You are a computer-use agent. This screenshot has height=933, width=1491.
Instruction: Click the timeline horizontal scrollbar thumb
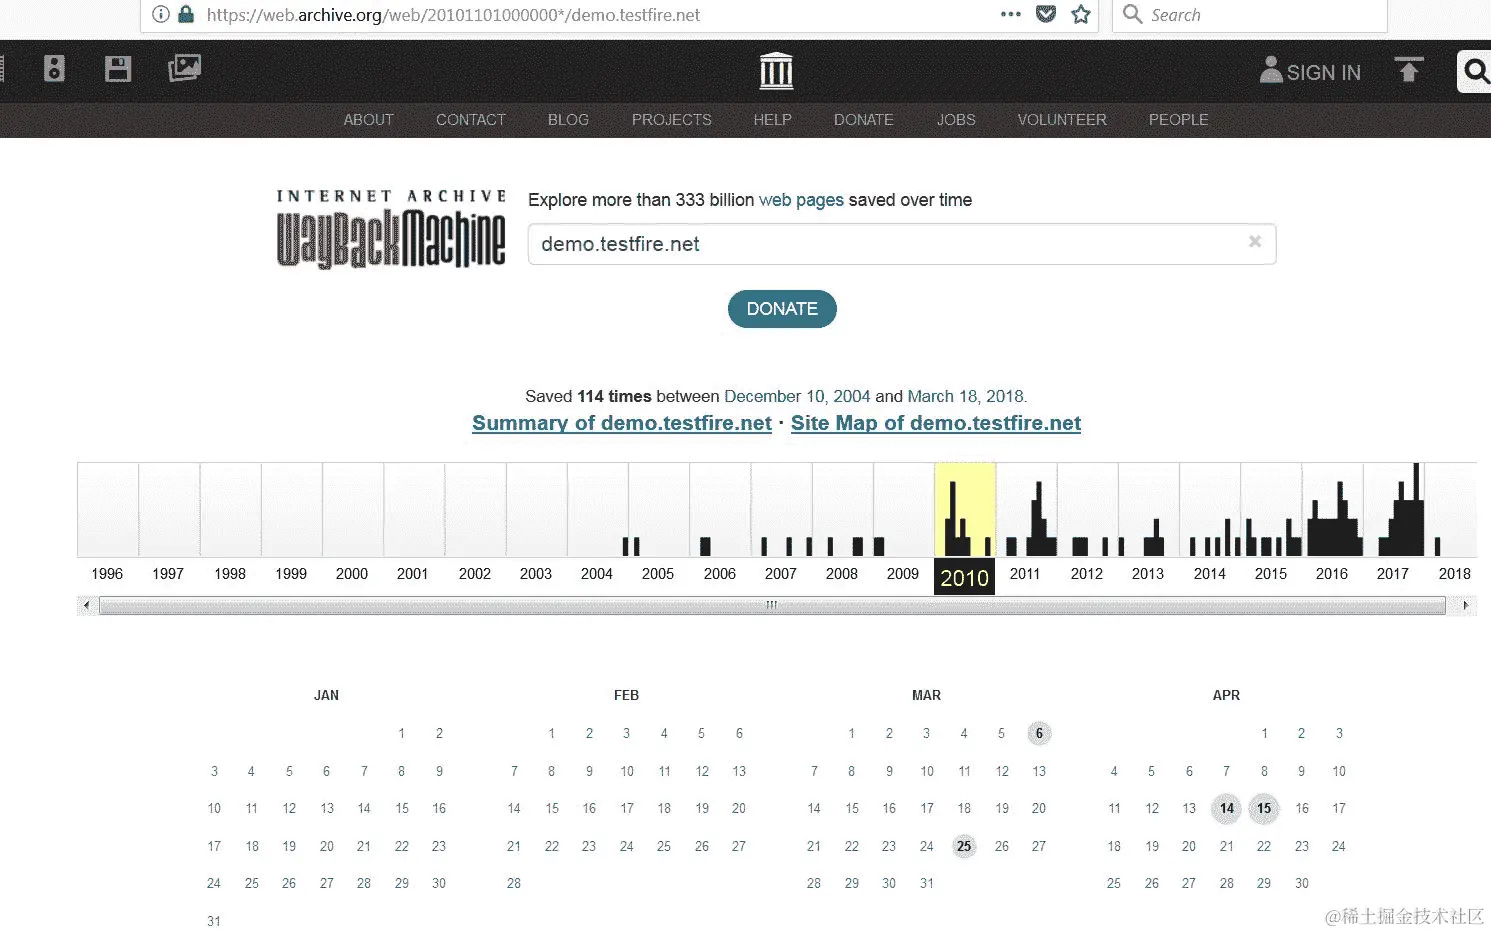click(772, 605)
